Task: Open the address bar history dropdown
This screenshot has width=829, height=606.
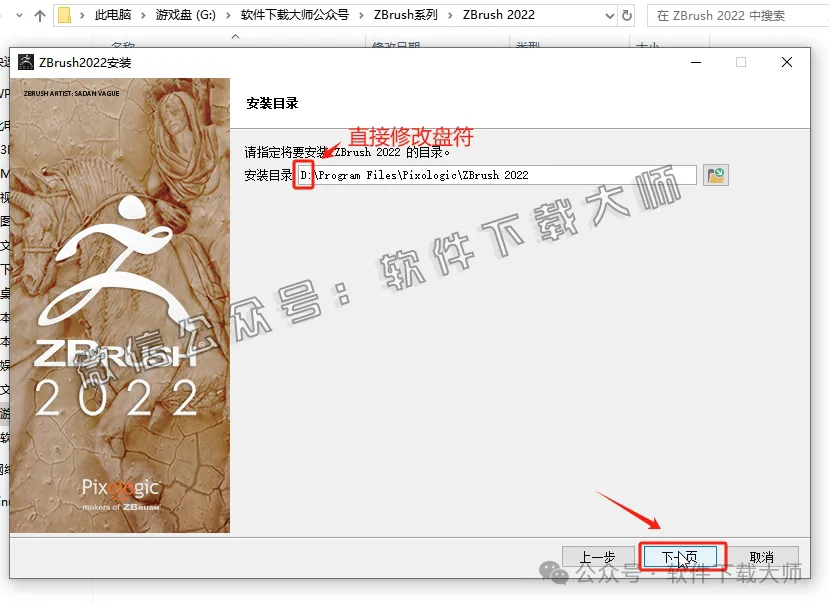Action: 610,15
